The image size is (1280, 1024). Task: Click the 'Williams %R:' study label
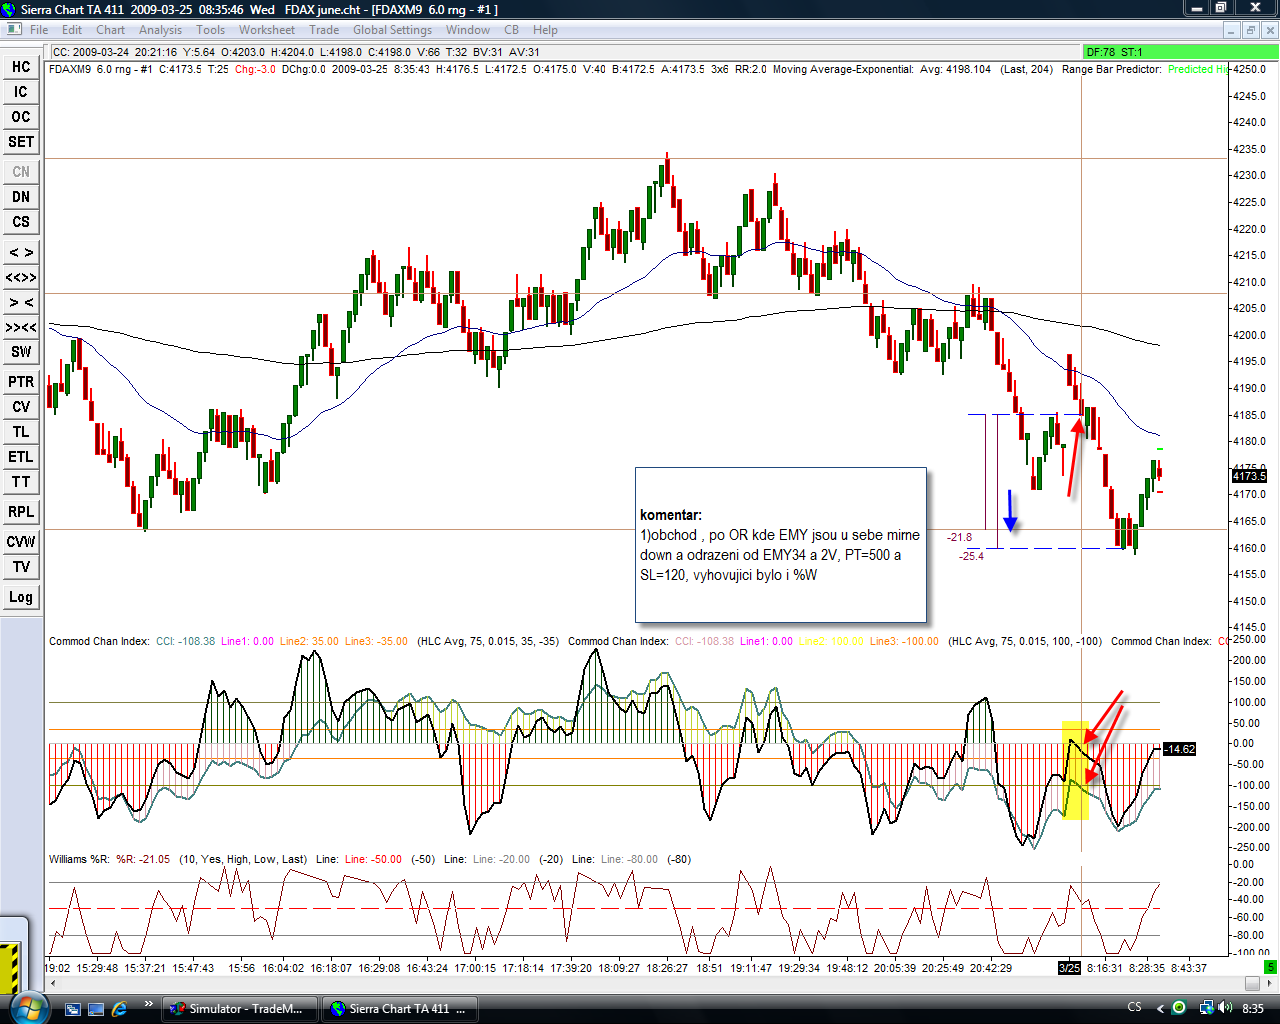[81, 859]
